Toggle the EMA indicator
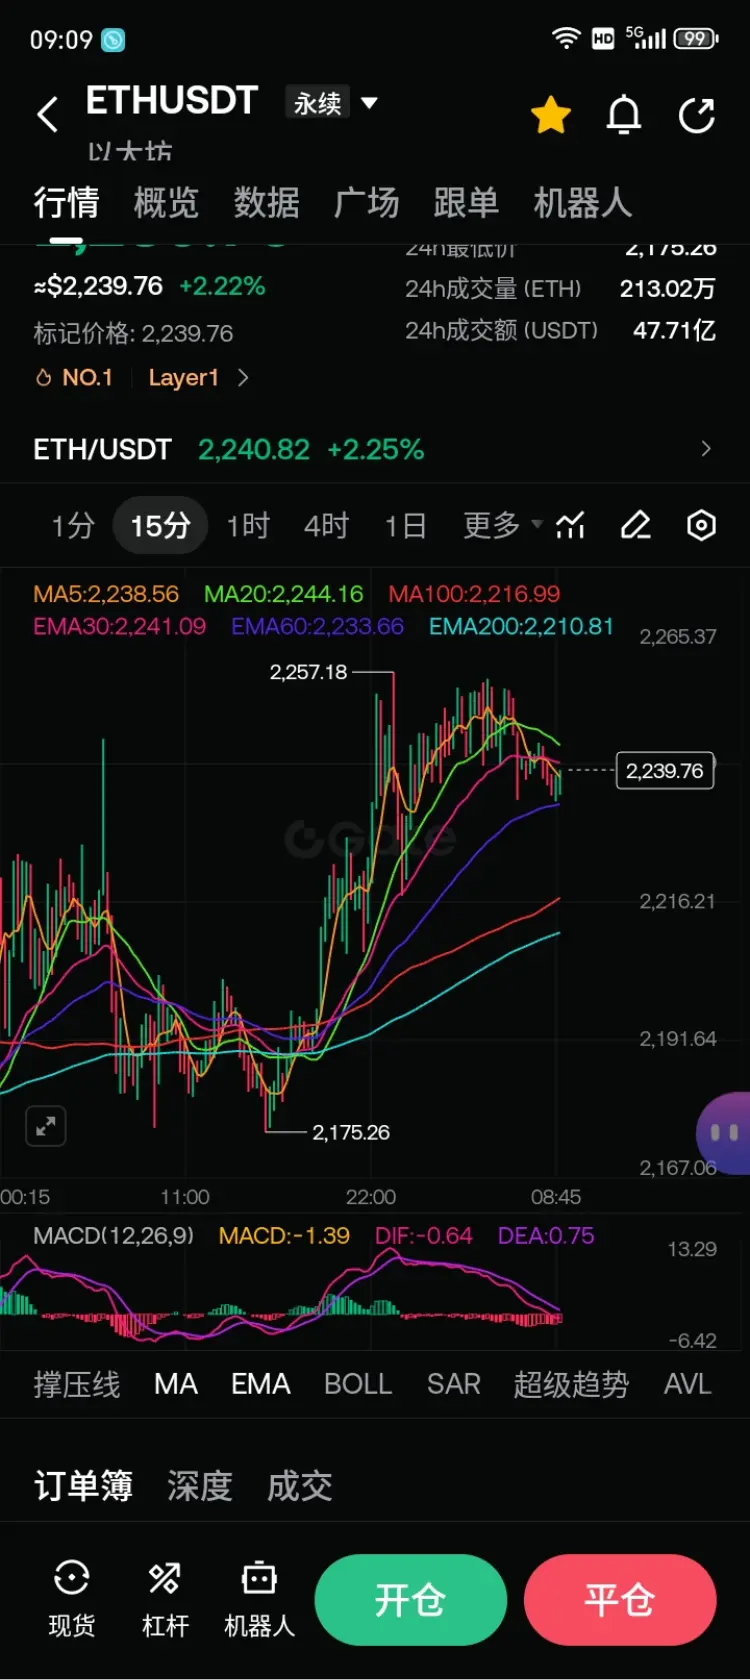The height and width of the screenshot is (1680, 750). tap(261, 1385)
